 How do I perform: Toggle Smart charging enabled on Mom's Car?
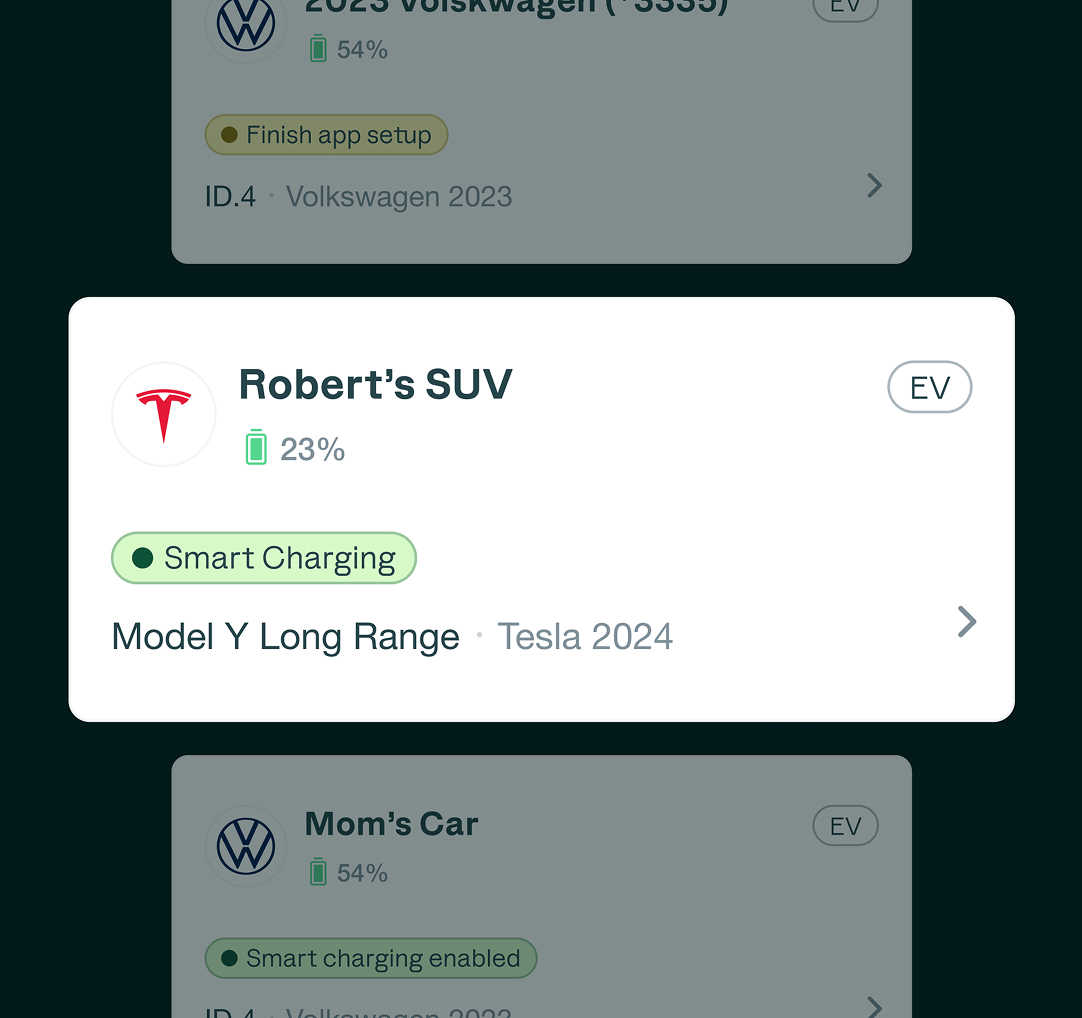[370, 957]
